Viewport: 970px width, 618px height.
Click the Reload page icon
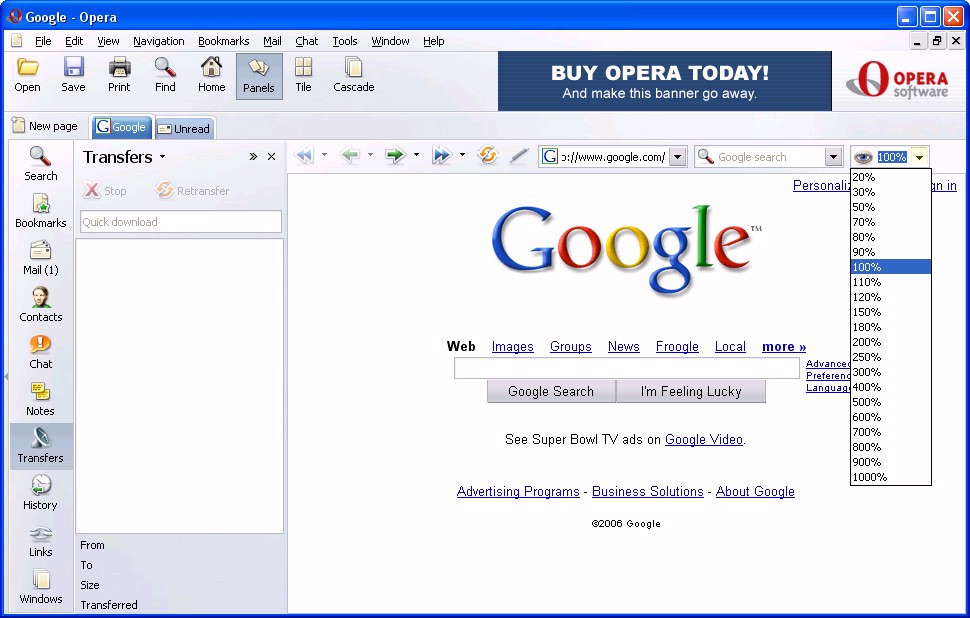click(x=488, y=156)
